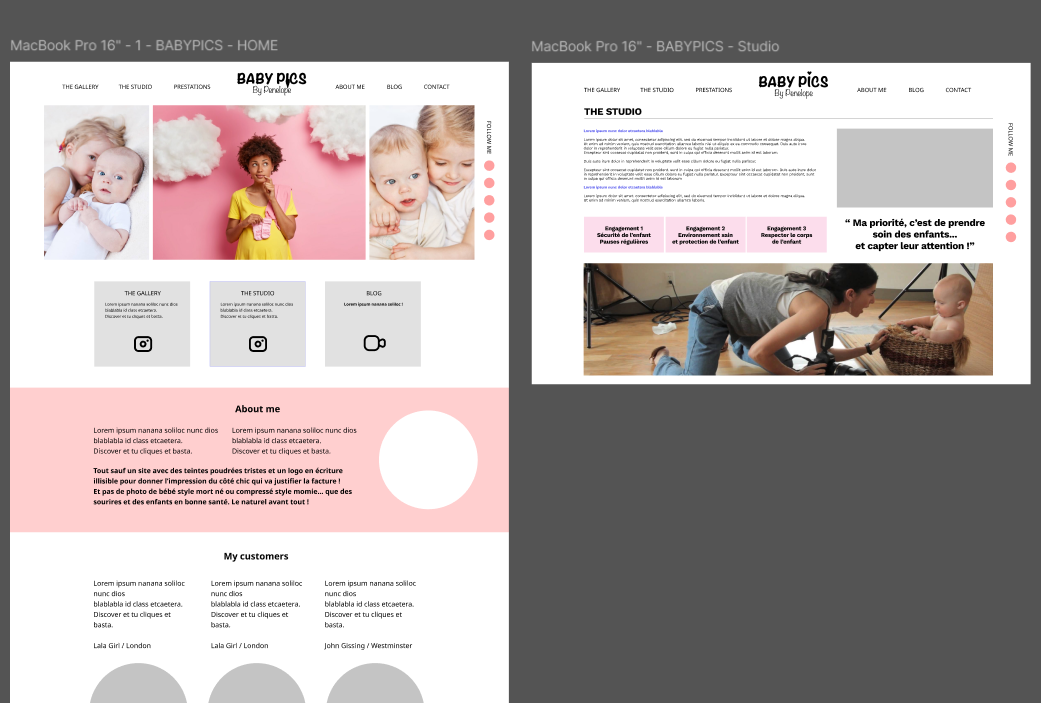Select the 'My customers' heading
Image resolution: width=1041 pixels, height=703 pixels.
tap(256, 556)
